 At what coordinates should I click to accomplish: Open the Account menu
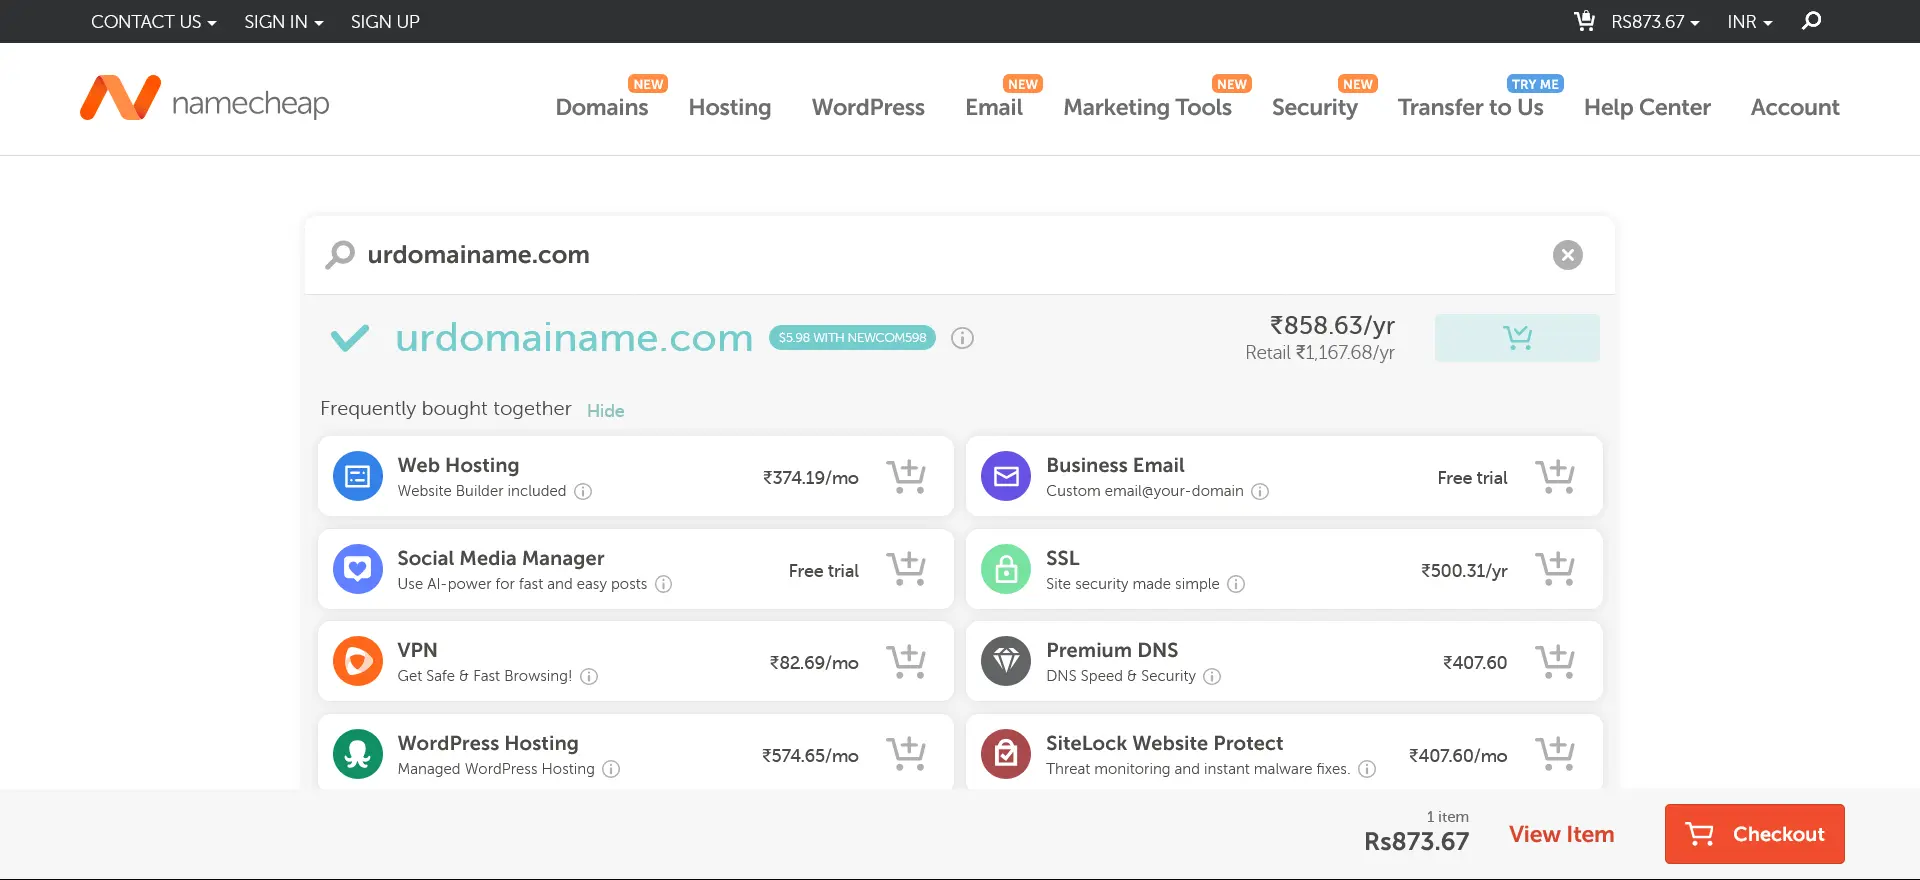coord(1795,107)
